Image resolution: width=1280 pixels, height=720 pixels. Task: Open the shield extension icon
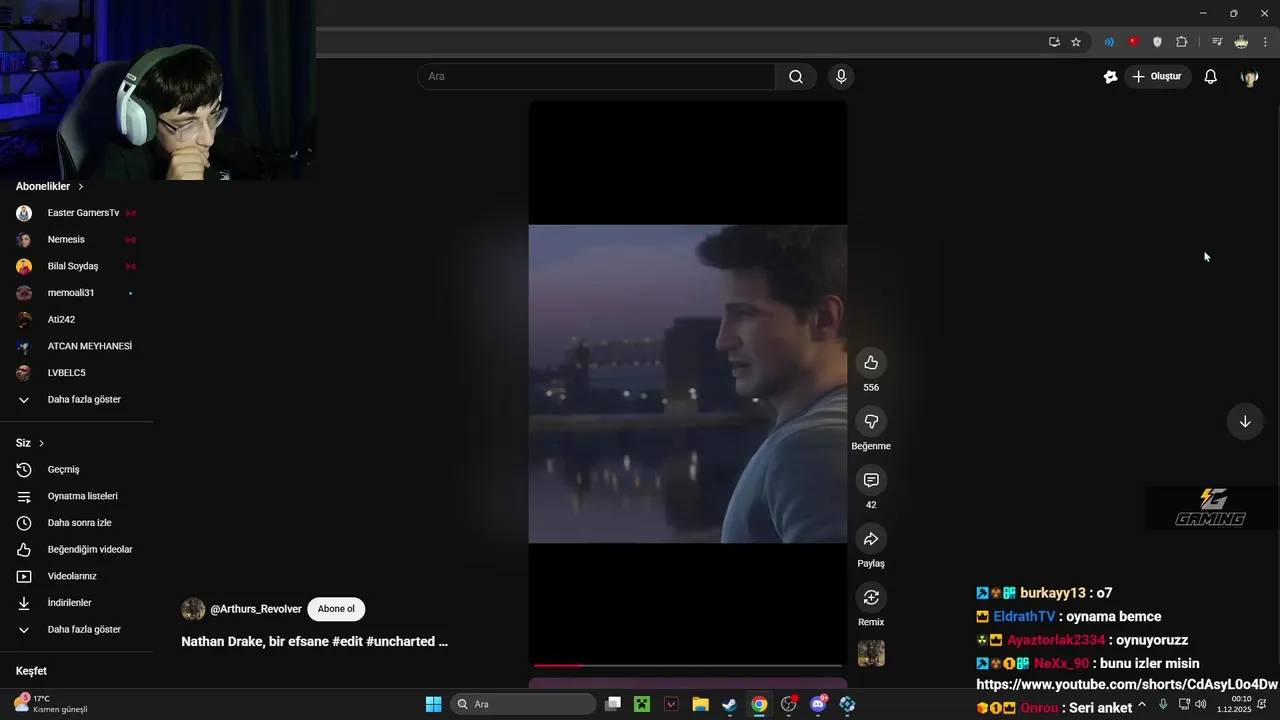(x=1157, y=42)
